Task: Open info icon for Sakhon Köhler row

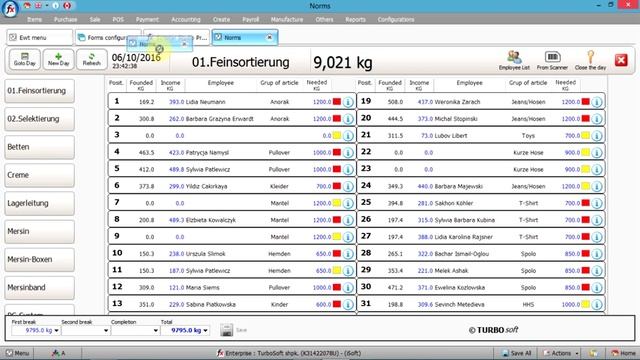Action: 597,203
